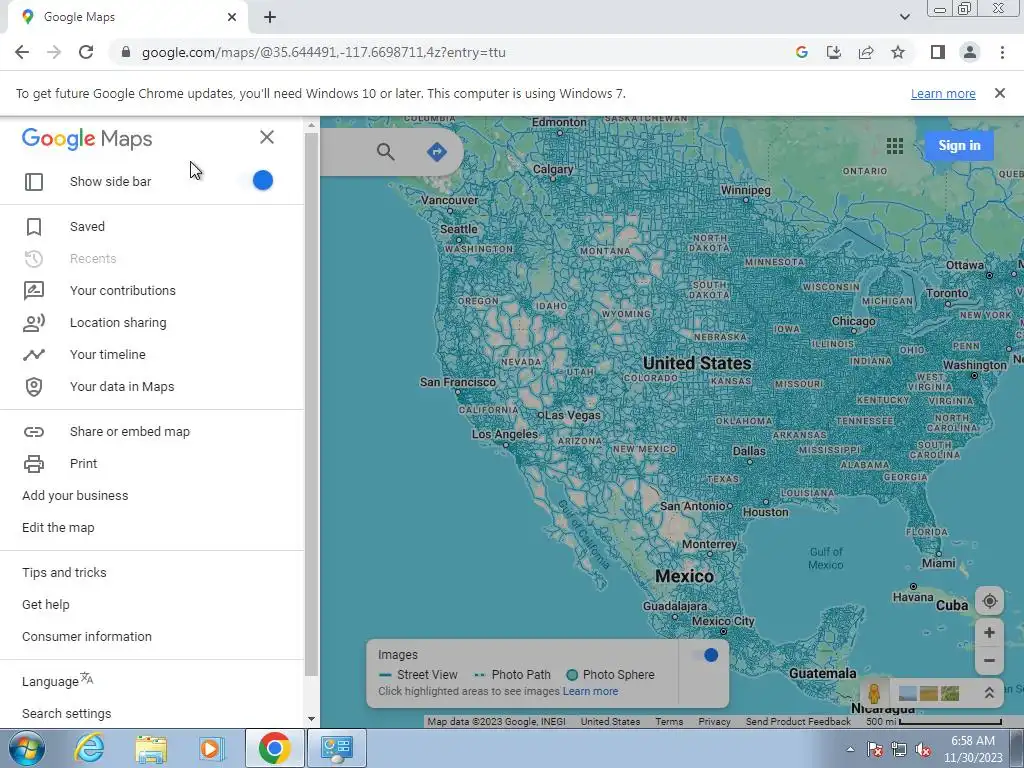Open Language settings

coord(57,681)
